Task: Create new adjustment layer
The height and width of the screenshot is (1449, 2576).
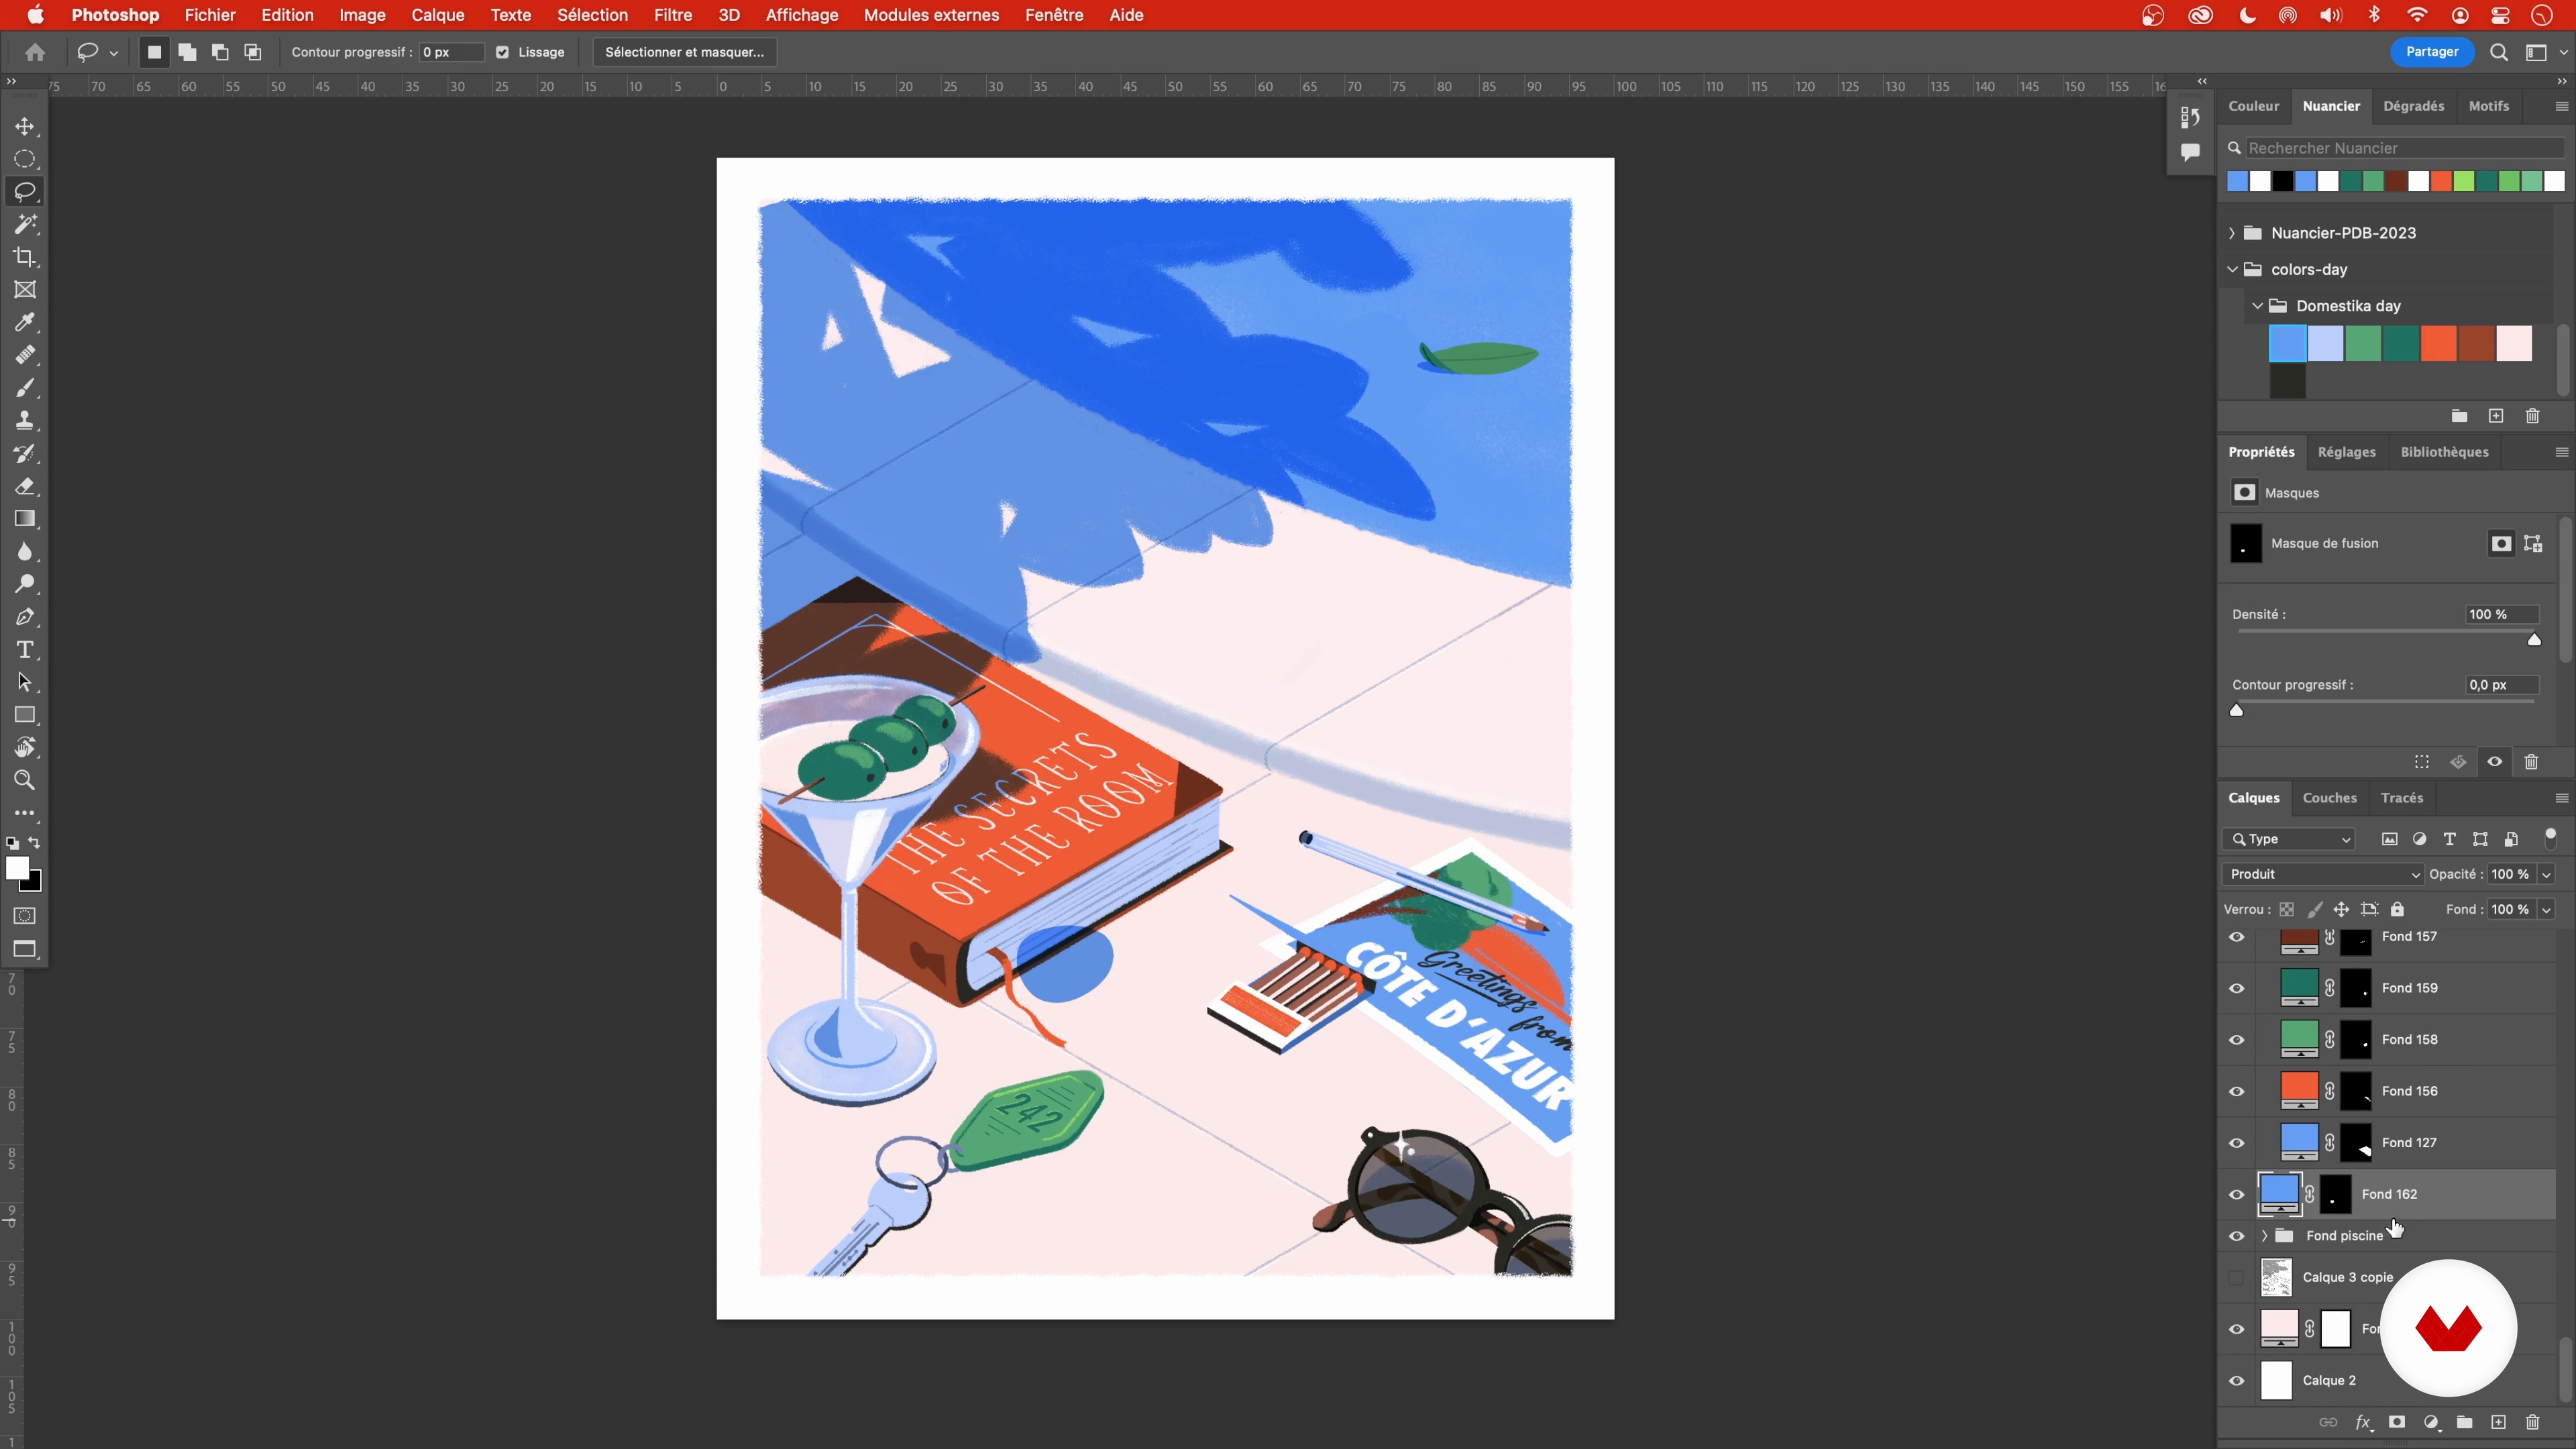Action: tap(2431, 1422)
